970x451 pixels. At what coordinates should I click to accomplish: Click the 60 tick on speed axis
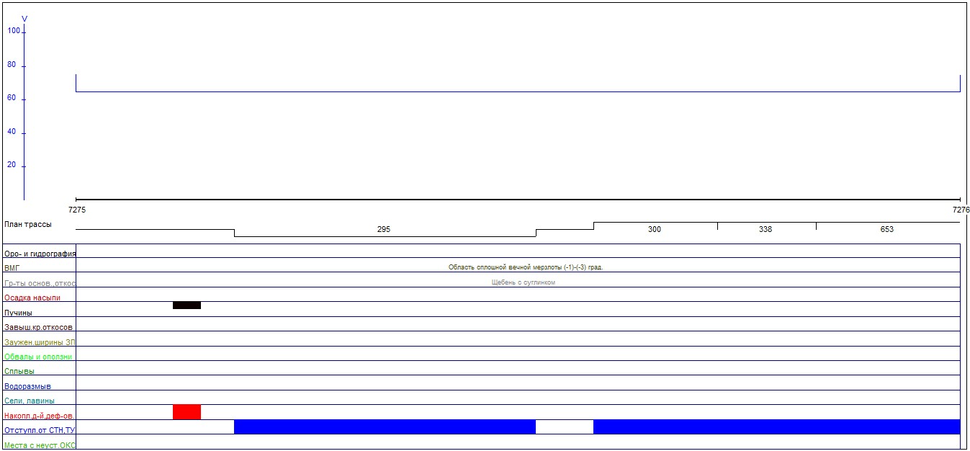point(12,98)
